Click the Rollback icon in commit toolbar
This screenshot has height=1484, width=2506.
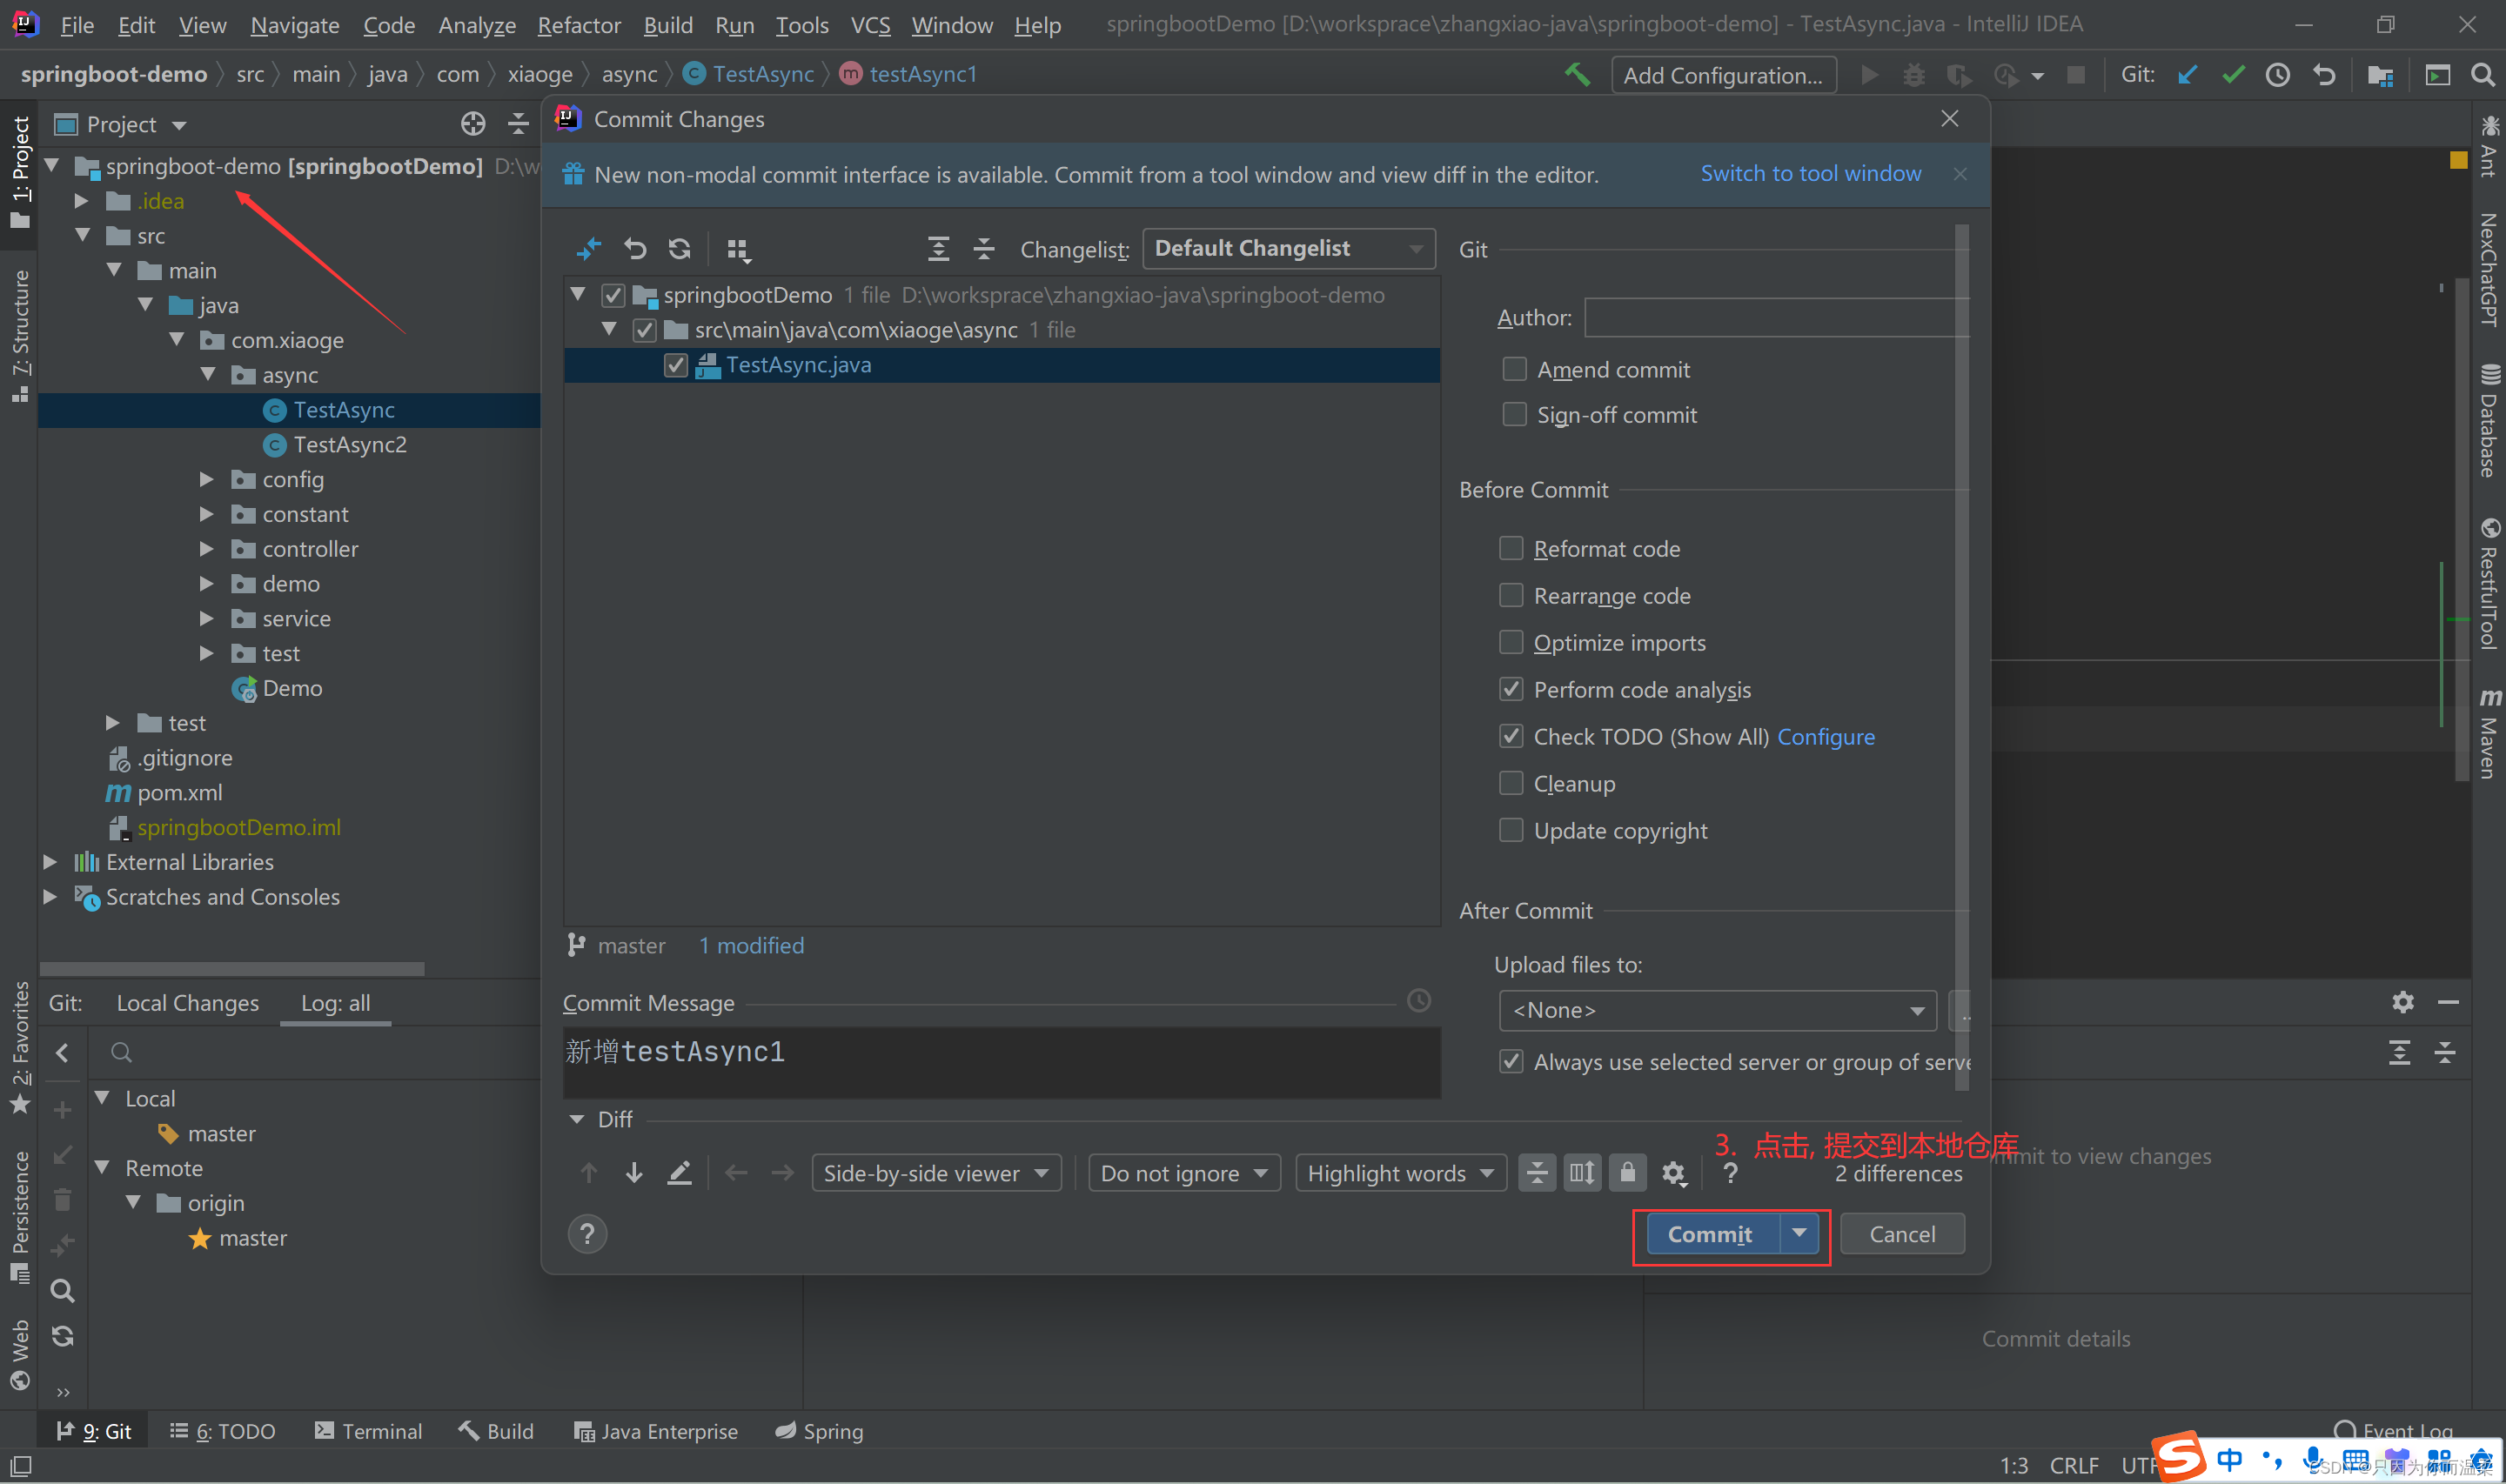[635, 248]
